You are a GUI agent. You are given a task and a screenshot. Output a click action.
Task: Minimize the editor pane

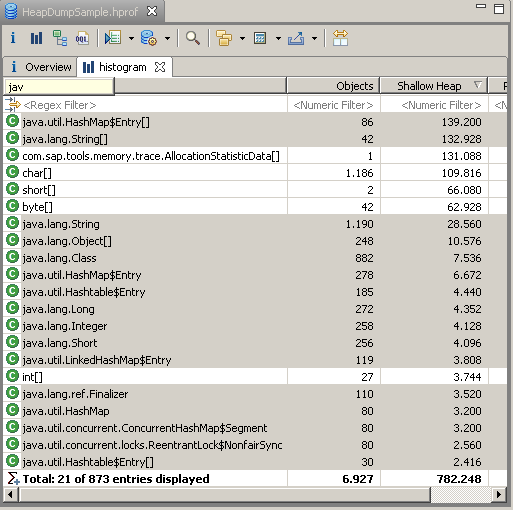coord(481,7)
